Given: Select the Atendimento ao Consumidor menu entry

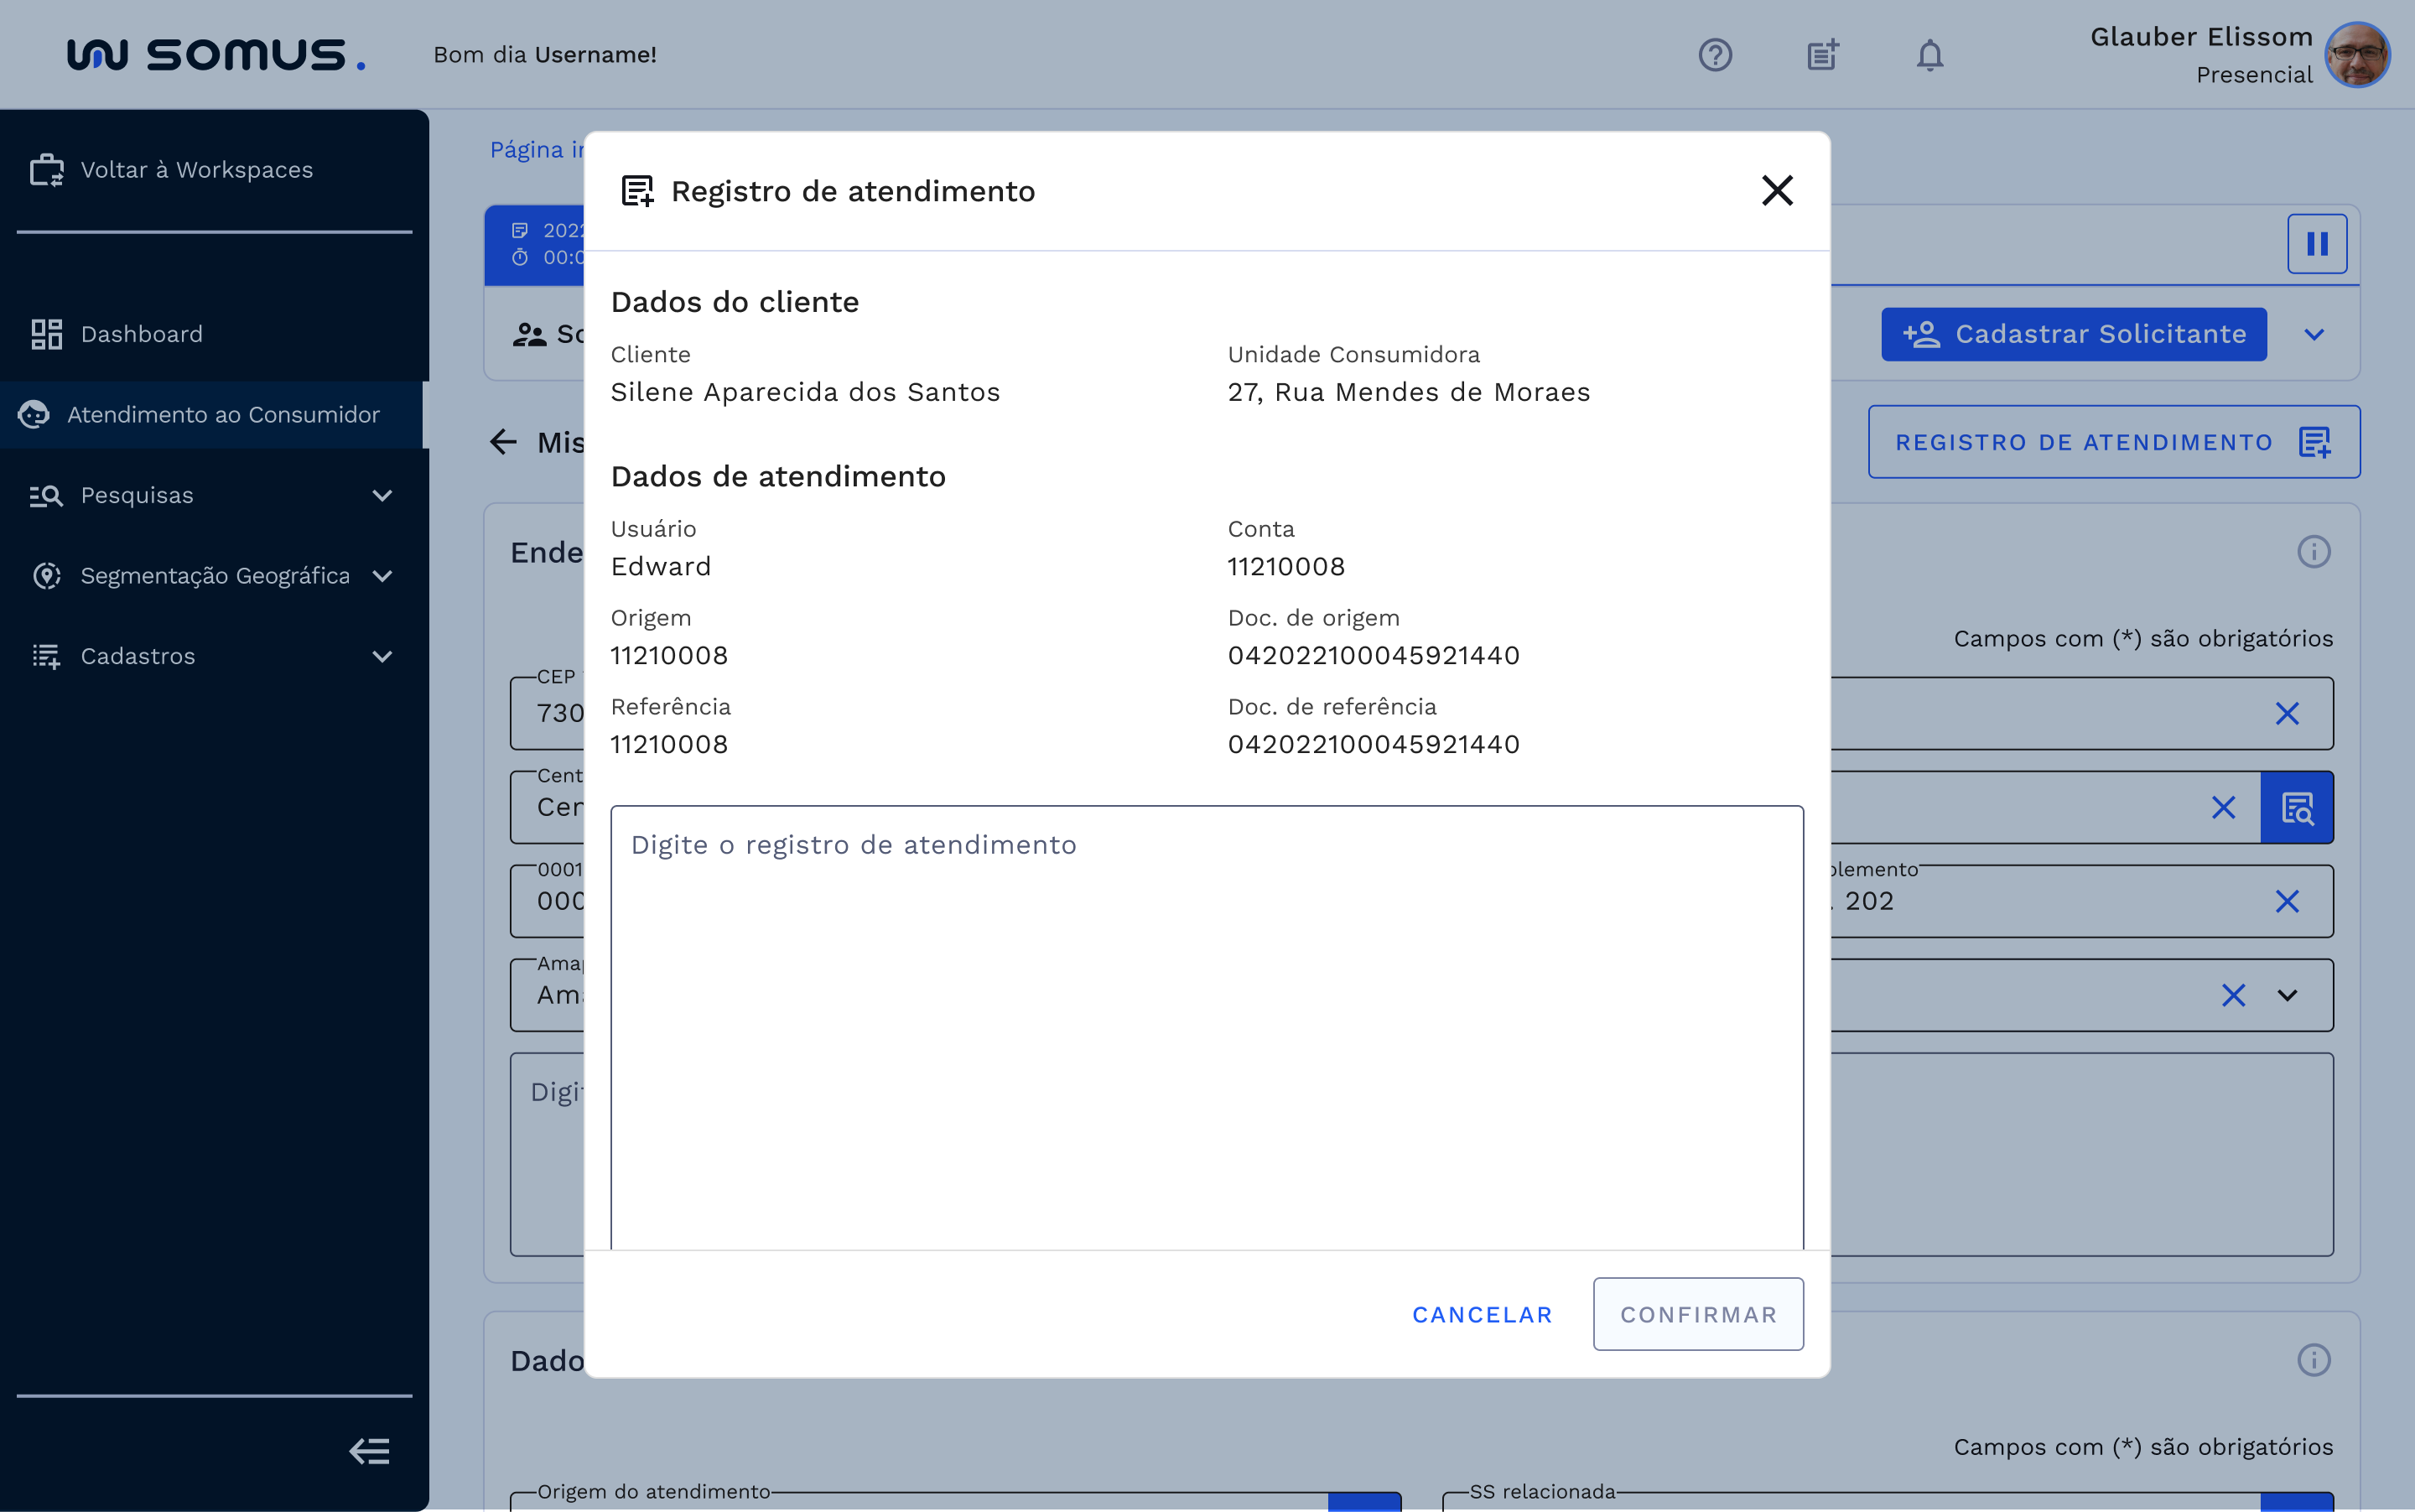Looking at the screenshot, I should pos(223,415).
